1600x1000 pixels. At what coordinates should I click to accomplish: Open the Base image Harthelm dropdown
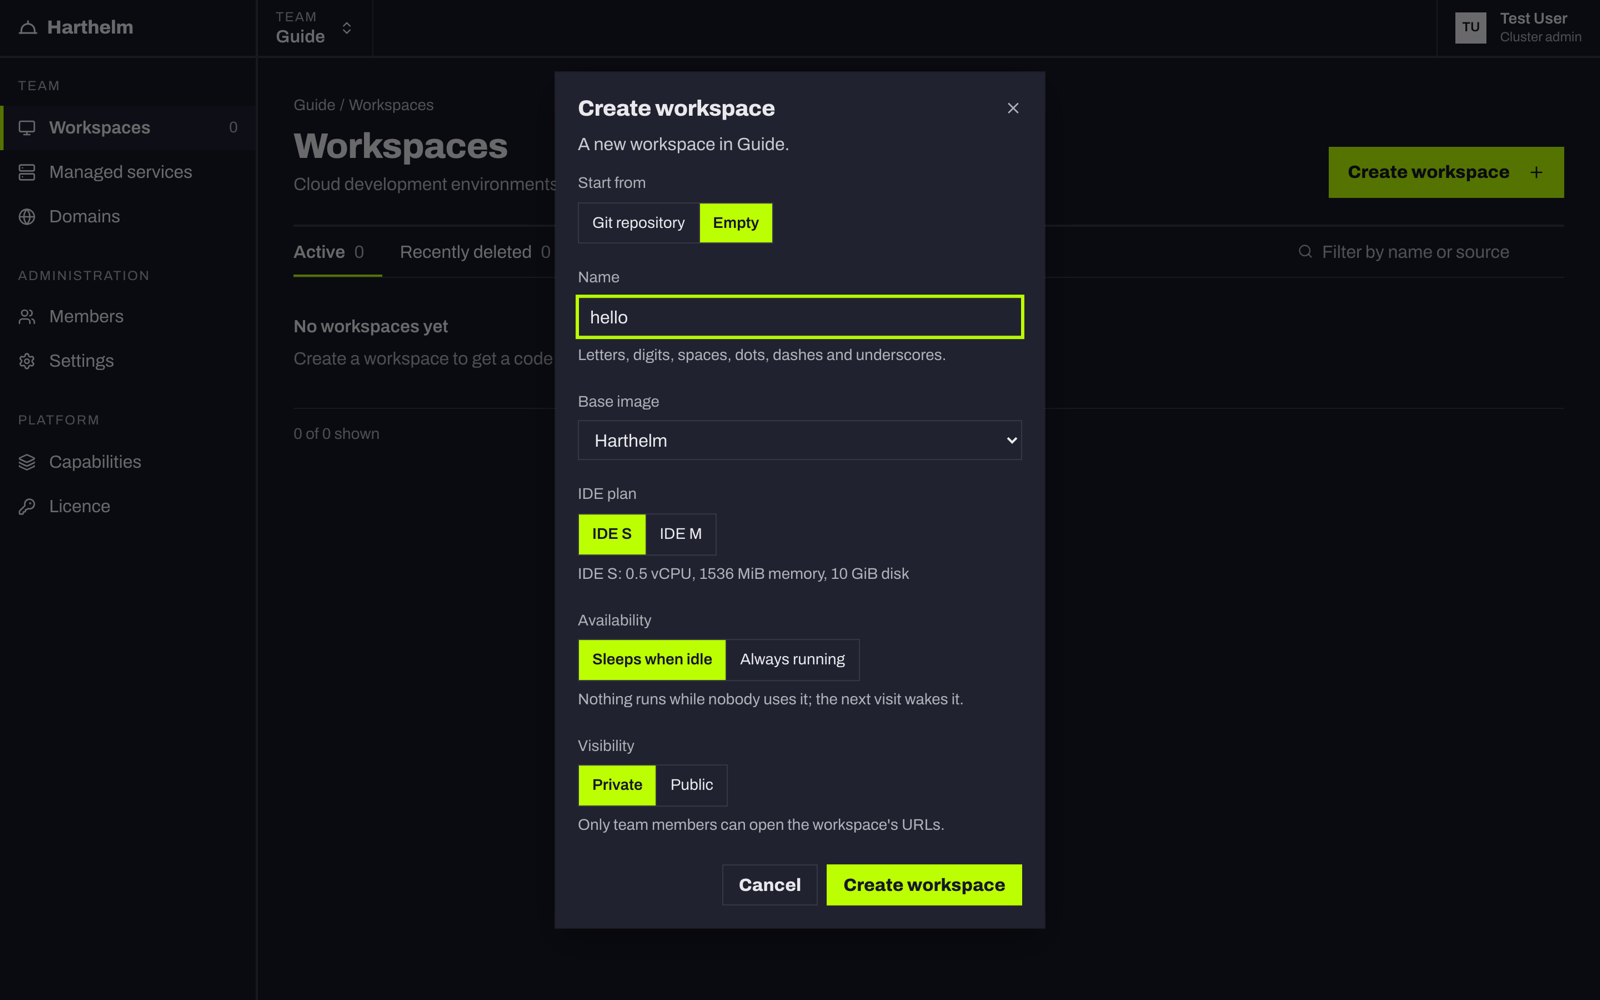800,440
